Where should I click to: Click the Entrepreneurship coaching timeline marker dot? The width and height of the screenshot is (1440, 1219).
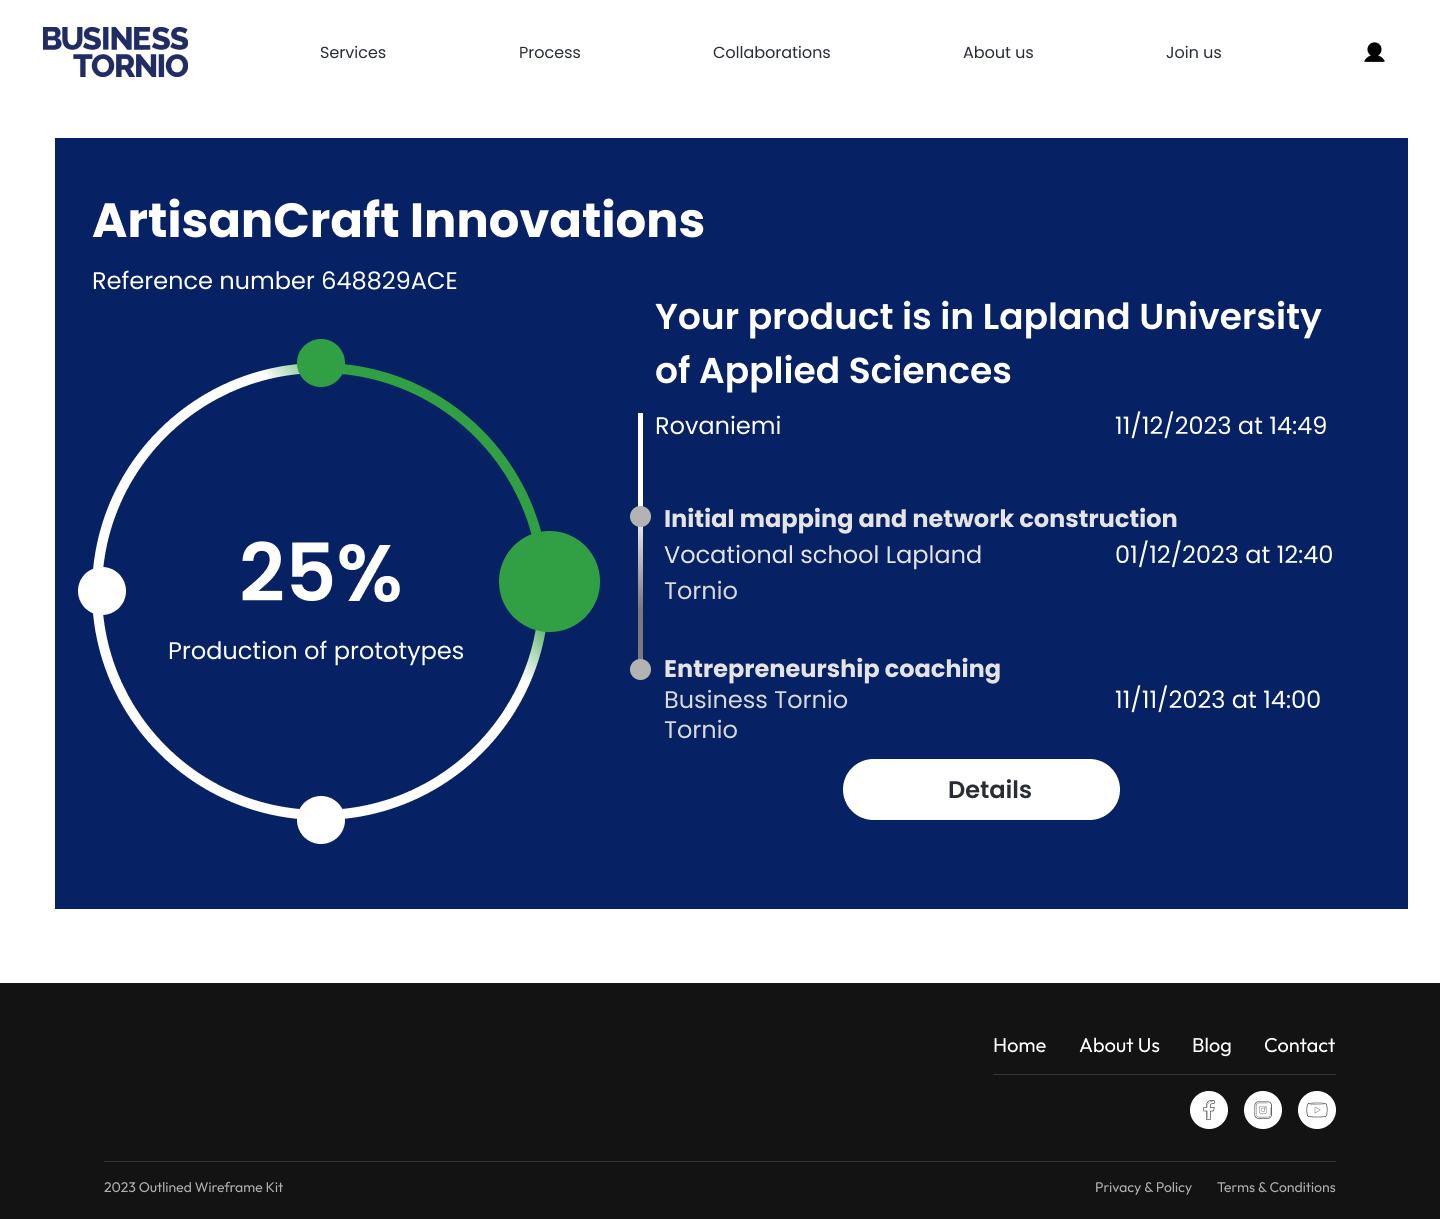pyautogui.click(x=640, y=669)
